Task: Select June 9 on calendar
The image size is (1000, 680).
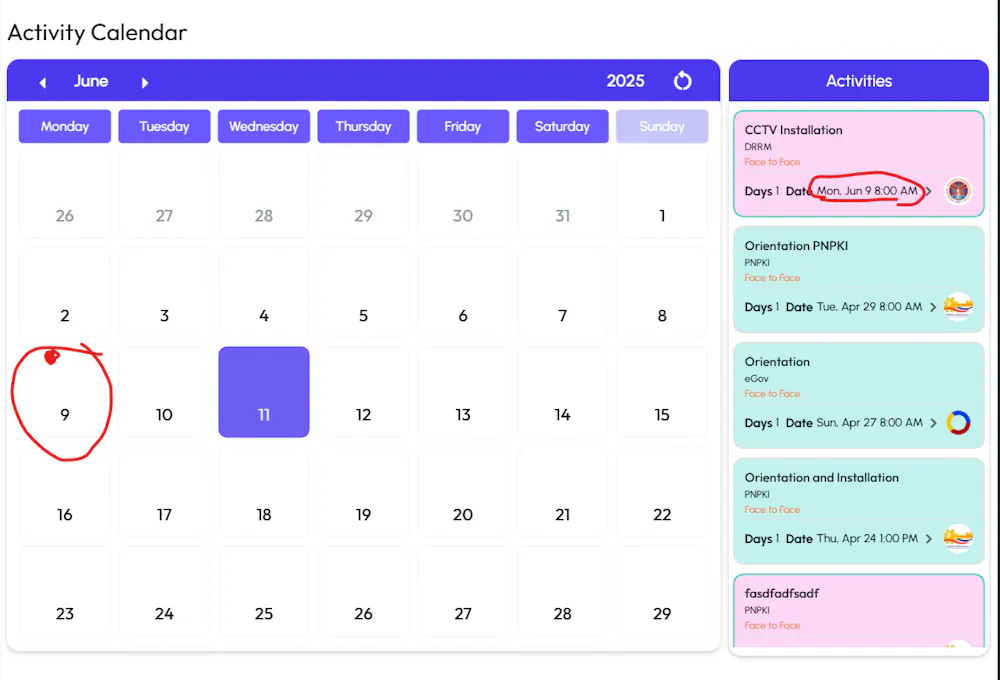Action: [x=64, y=392]
